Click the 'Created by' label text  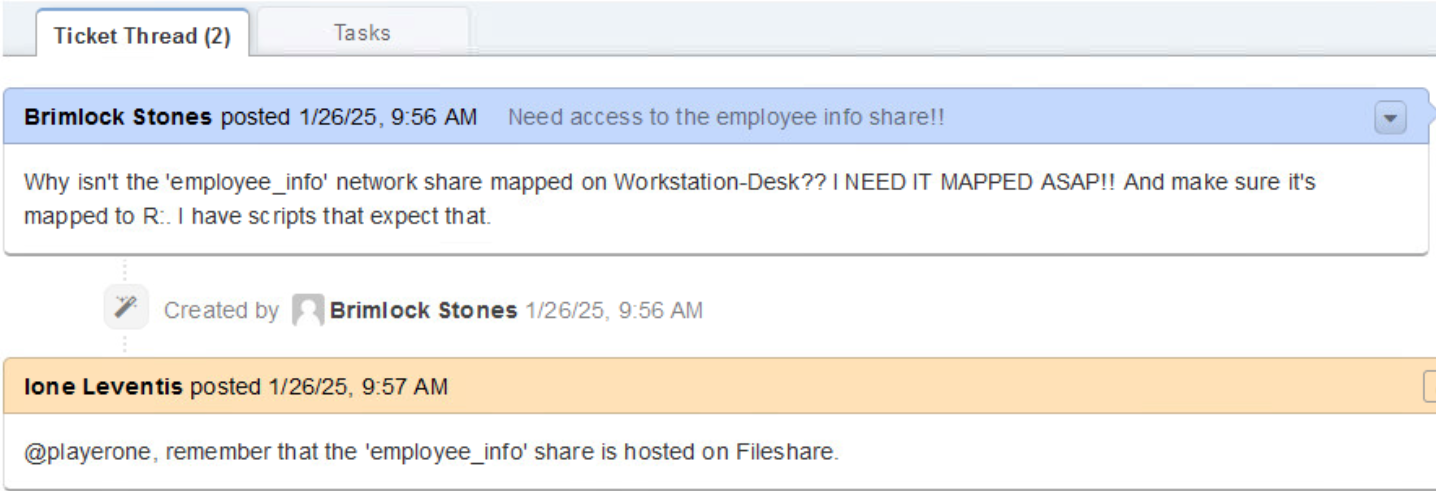pyautogui.click(x=221, y=310)
